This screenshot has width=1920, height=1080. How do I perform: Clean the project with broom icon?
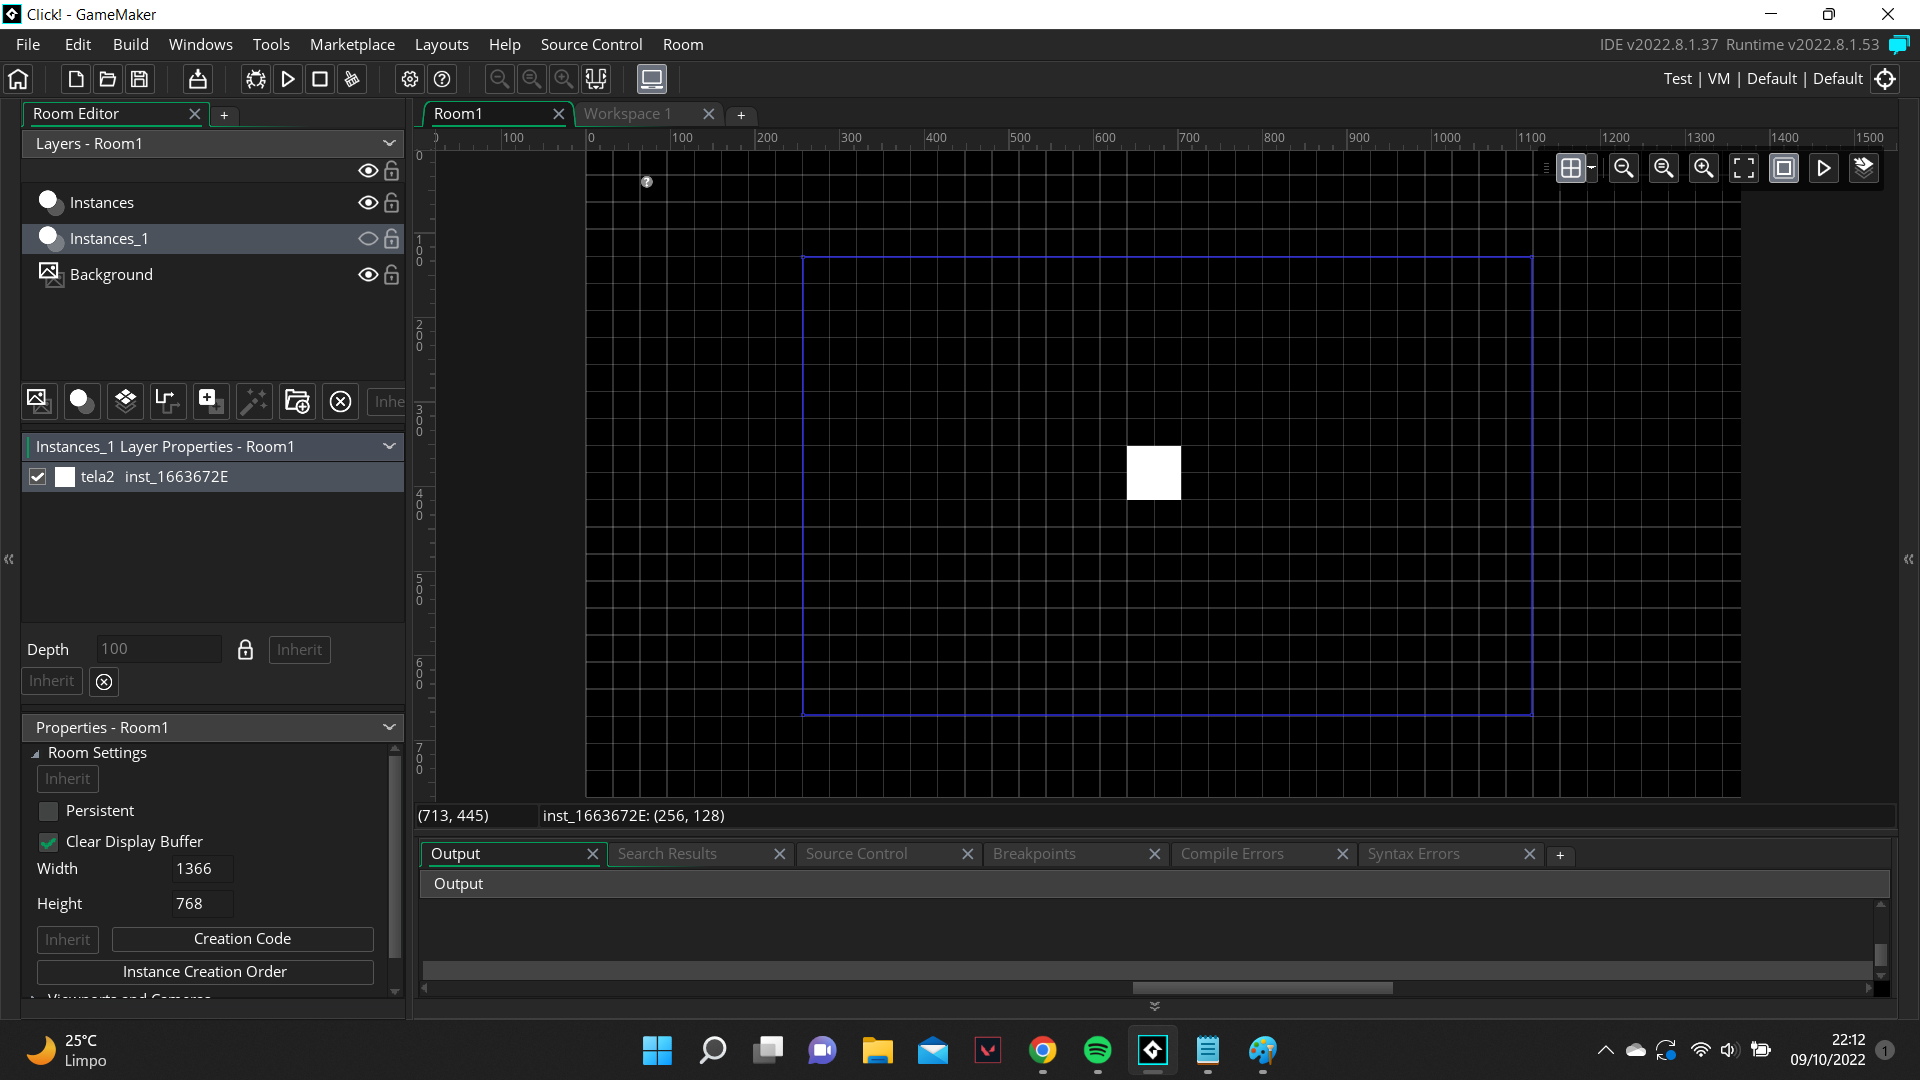352,79
